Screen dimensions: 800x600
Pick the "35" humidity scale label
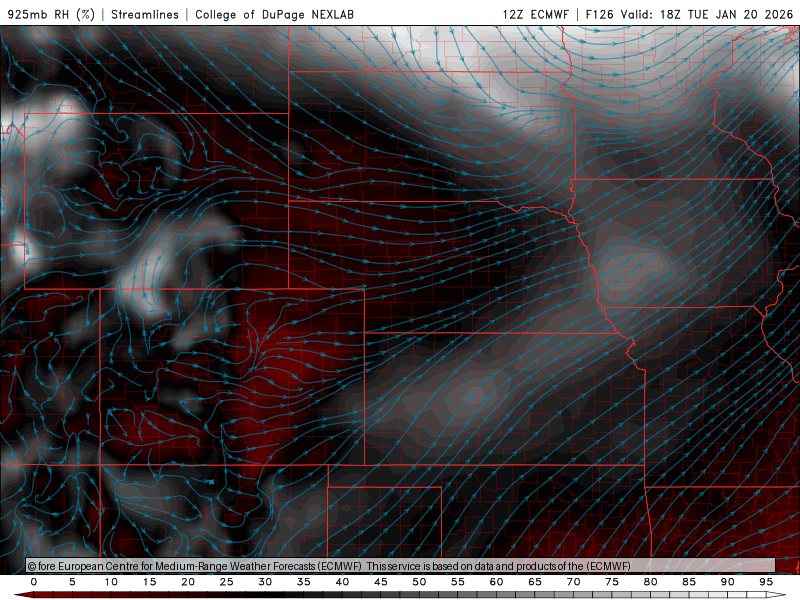(x=304, y=582)
